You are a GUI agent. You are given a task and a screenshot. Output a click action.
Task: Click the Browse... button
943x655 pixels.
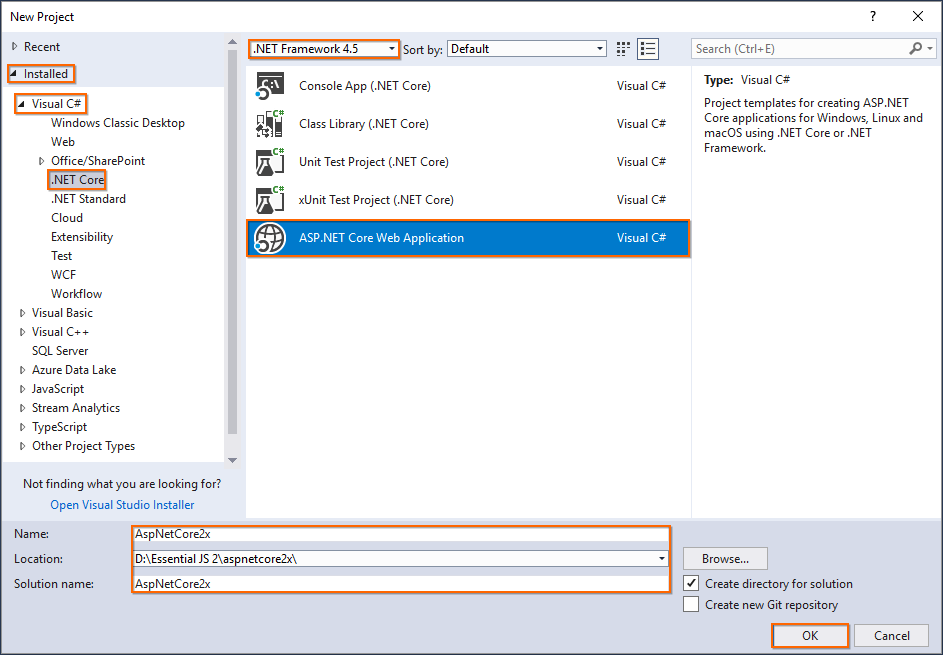pyautogui.click(x=725, y=559)
